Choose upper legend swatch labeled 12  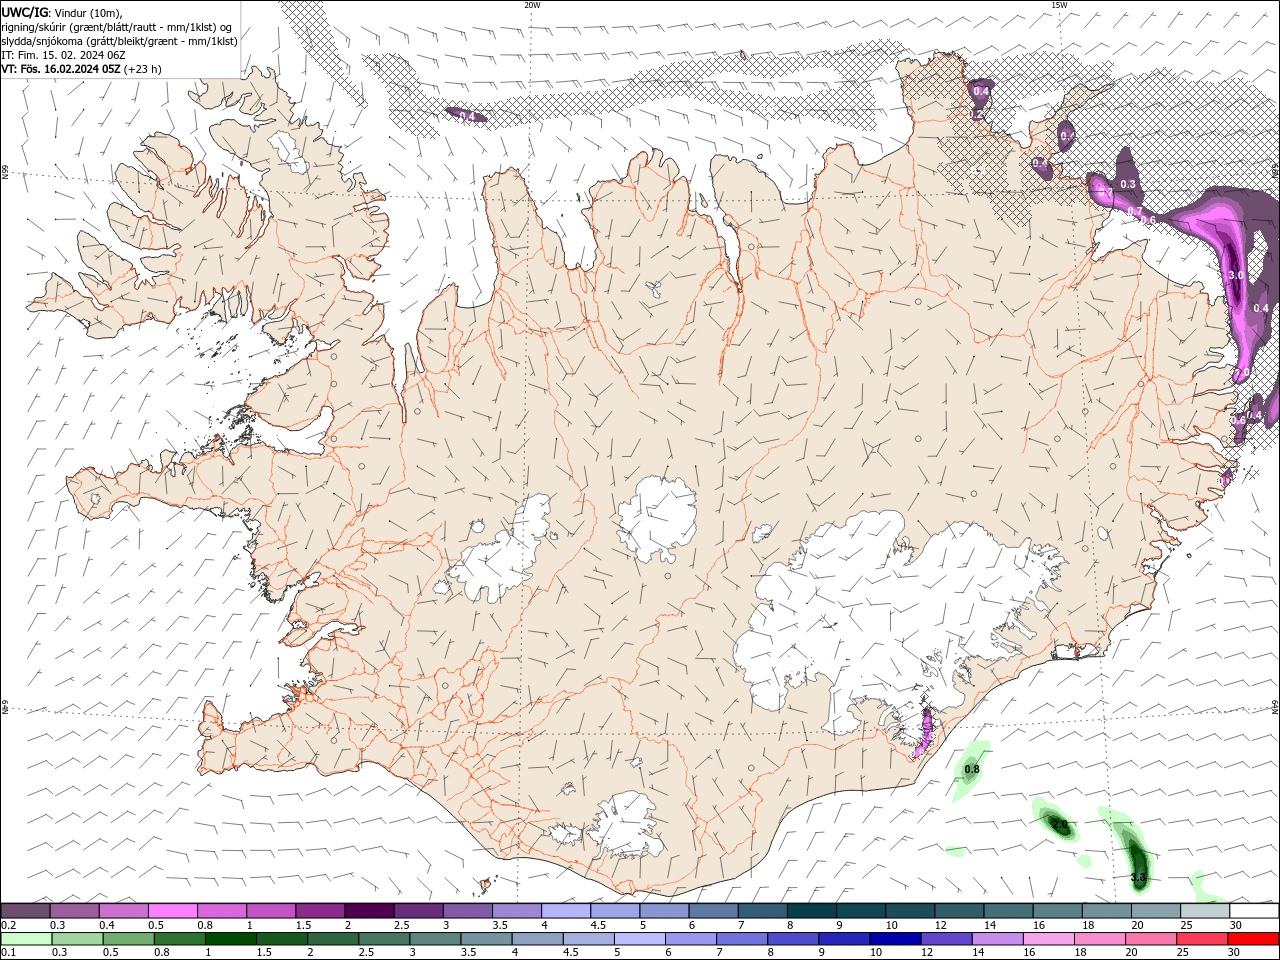(x=959, y=911)
